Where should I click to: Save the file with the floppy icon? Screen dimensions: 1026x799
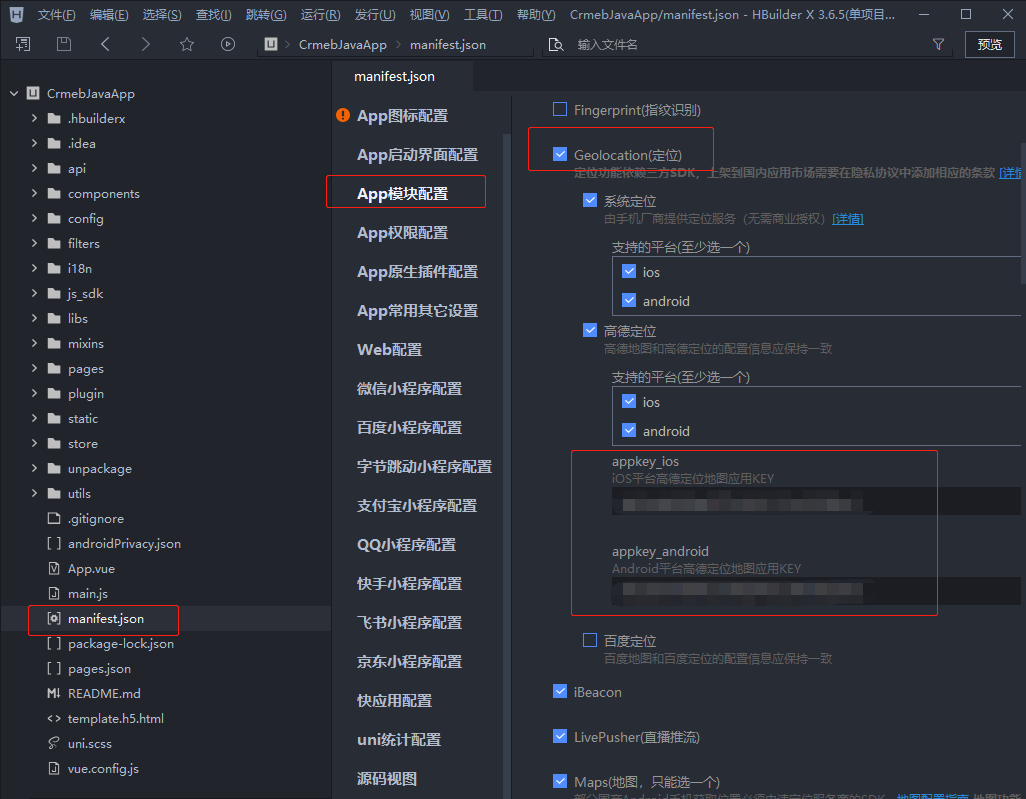point(63,44)
